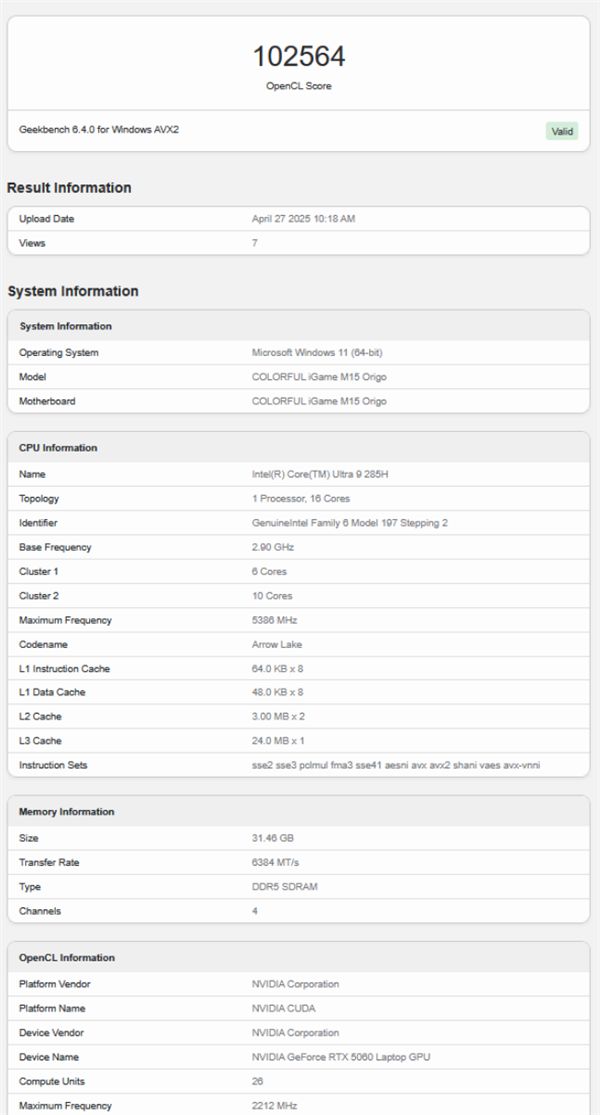
Task: Select Intel(R) Core(TM) Ultra 9 285H name
Action: (320, 474)
